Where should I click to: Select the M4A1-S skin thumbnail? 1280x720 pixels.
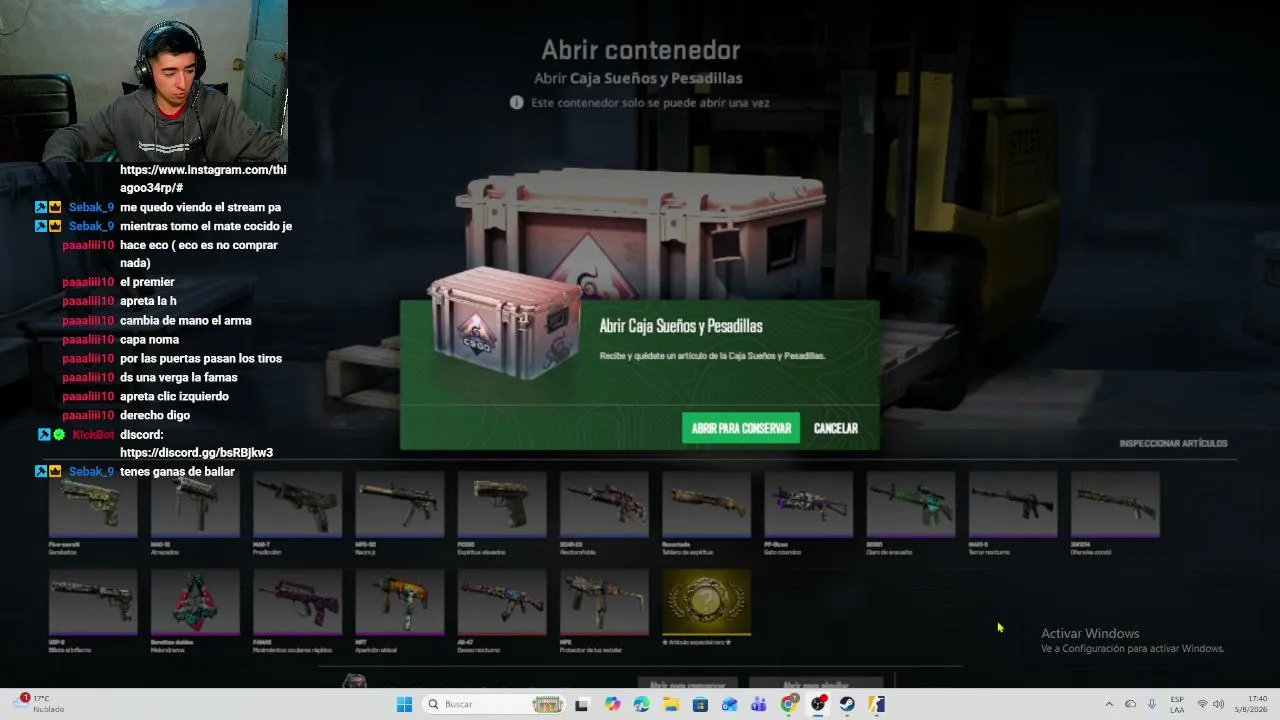(x=1012, y=505)
